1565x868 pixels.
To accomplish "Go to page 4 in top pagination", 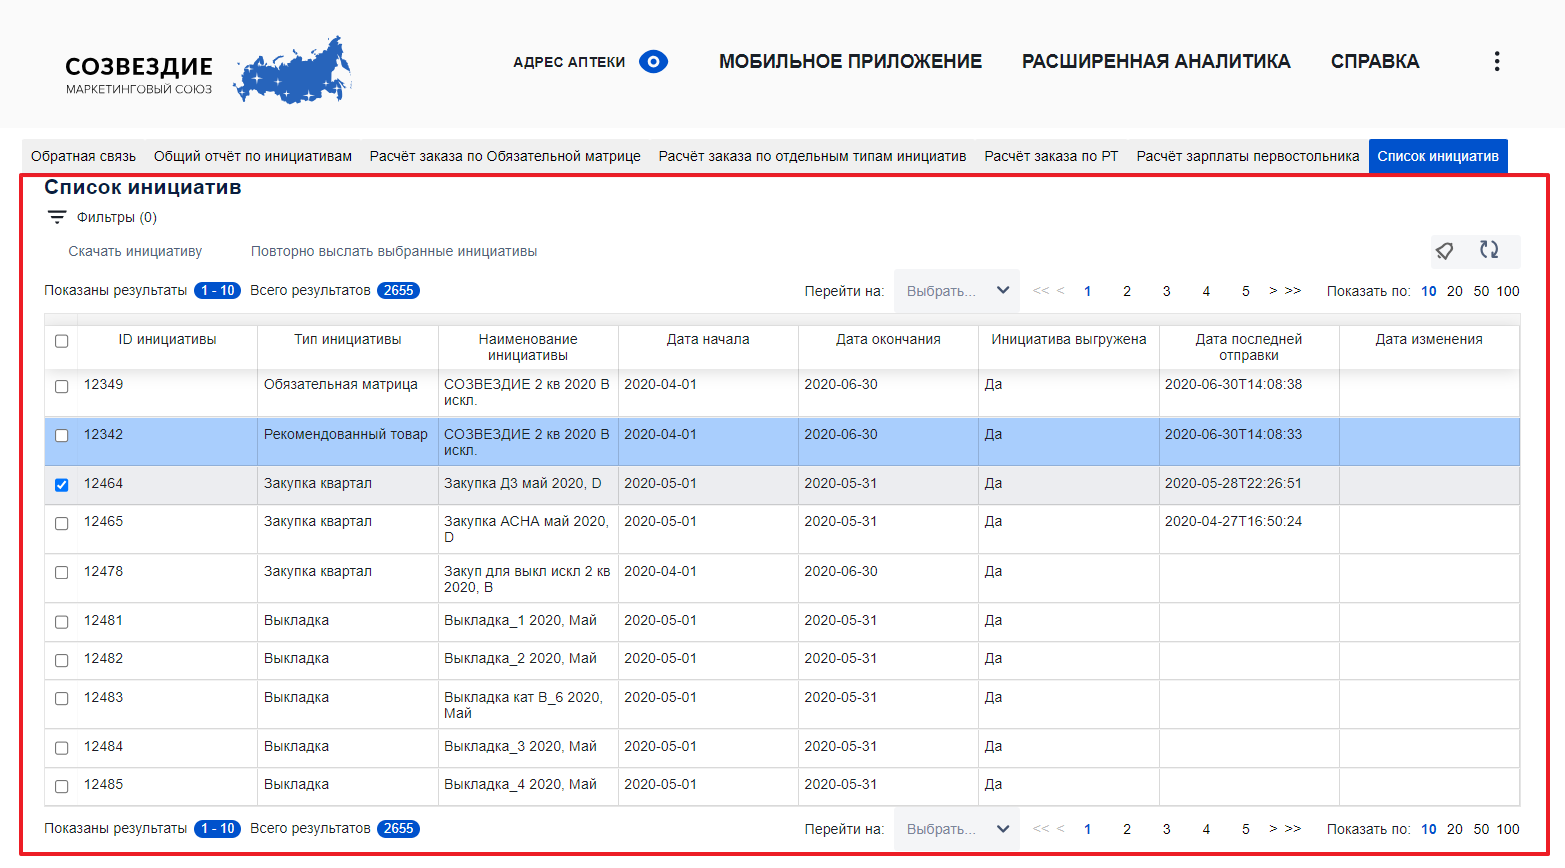I will (1206, 291).
